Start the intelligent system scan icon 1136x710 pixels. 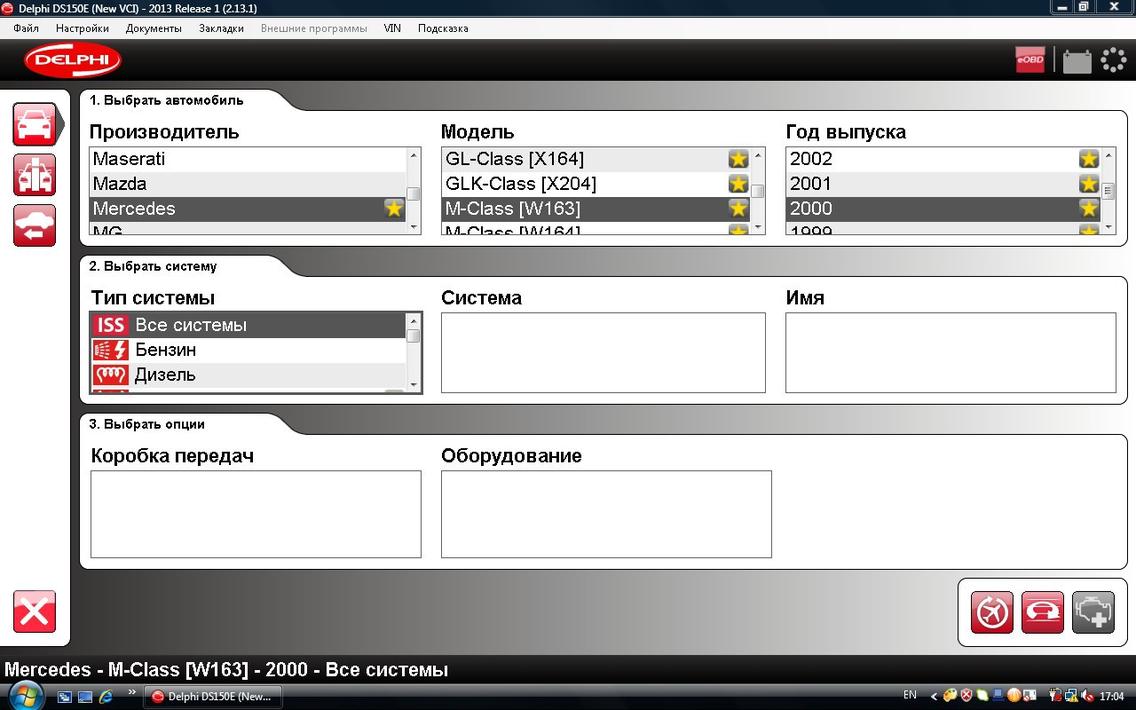click(x=992, y=613)
